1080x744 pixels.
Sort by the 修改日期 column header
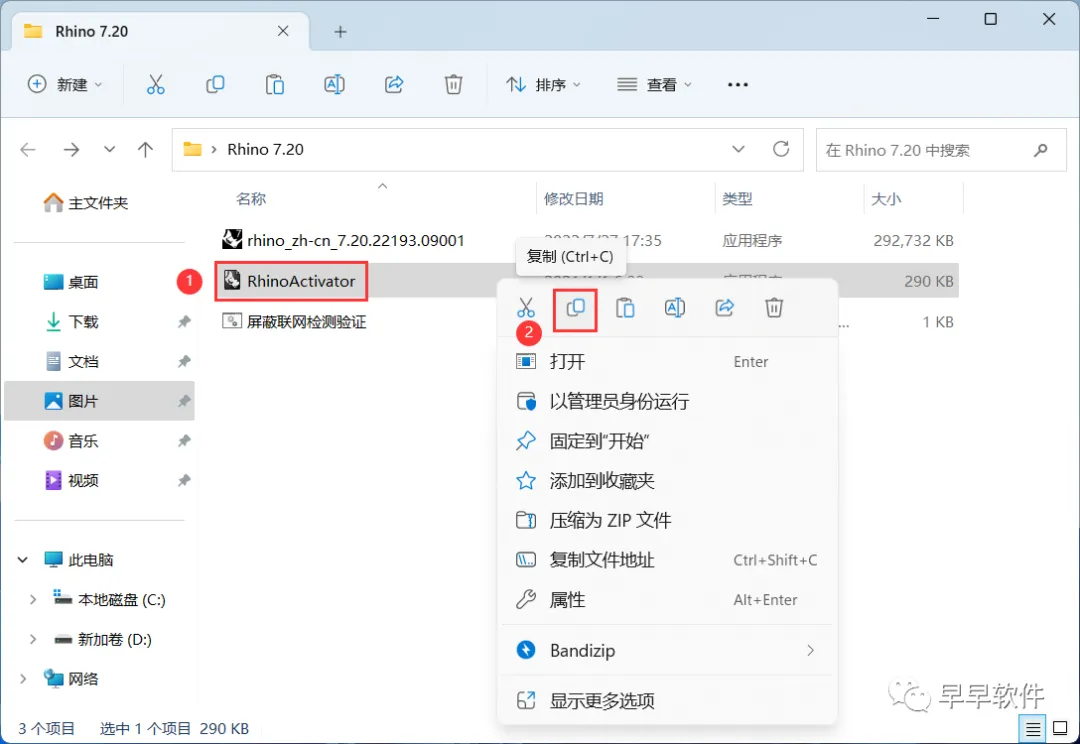point(574,199)
